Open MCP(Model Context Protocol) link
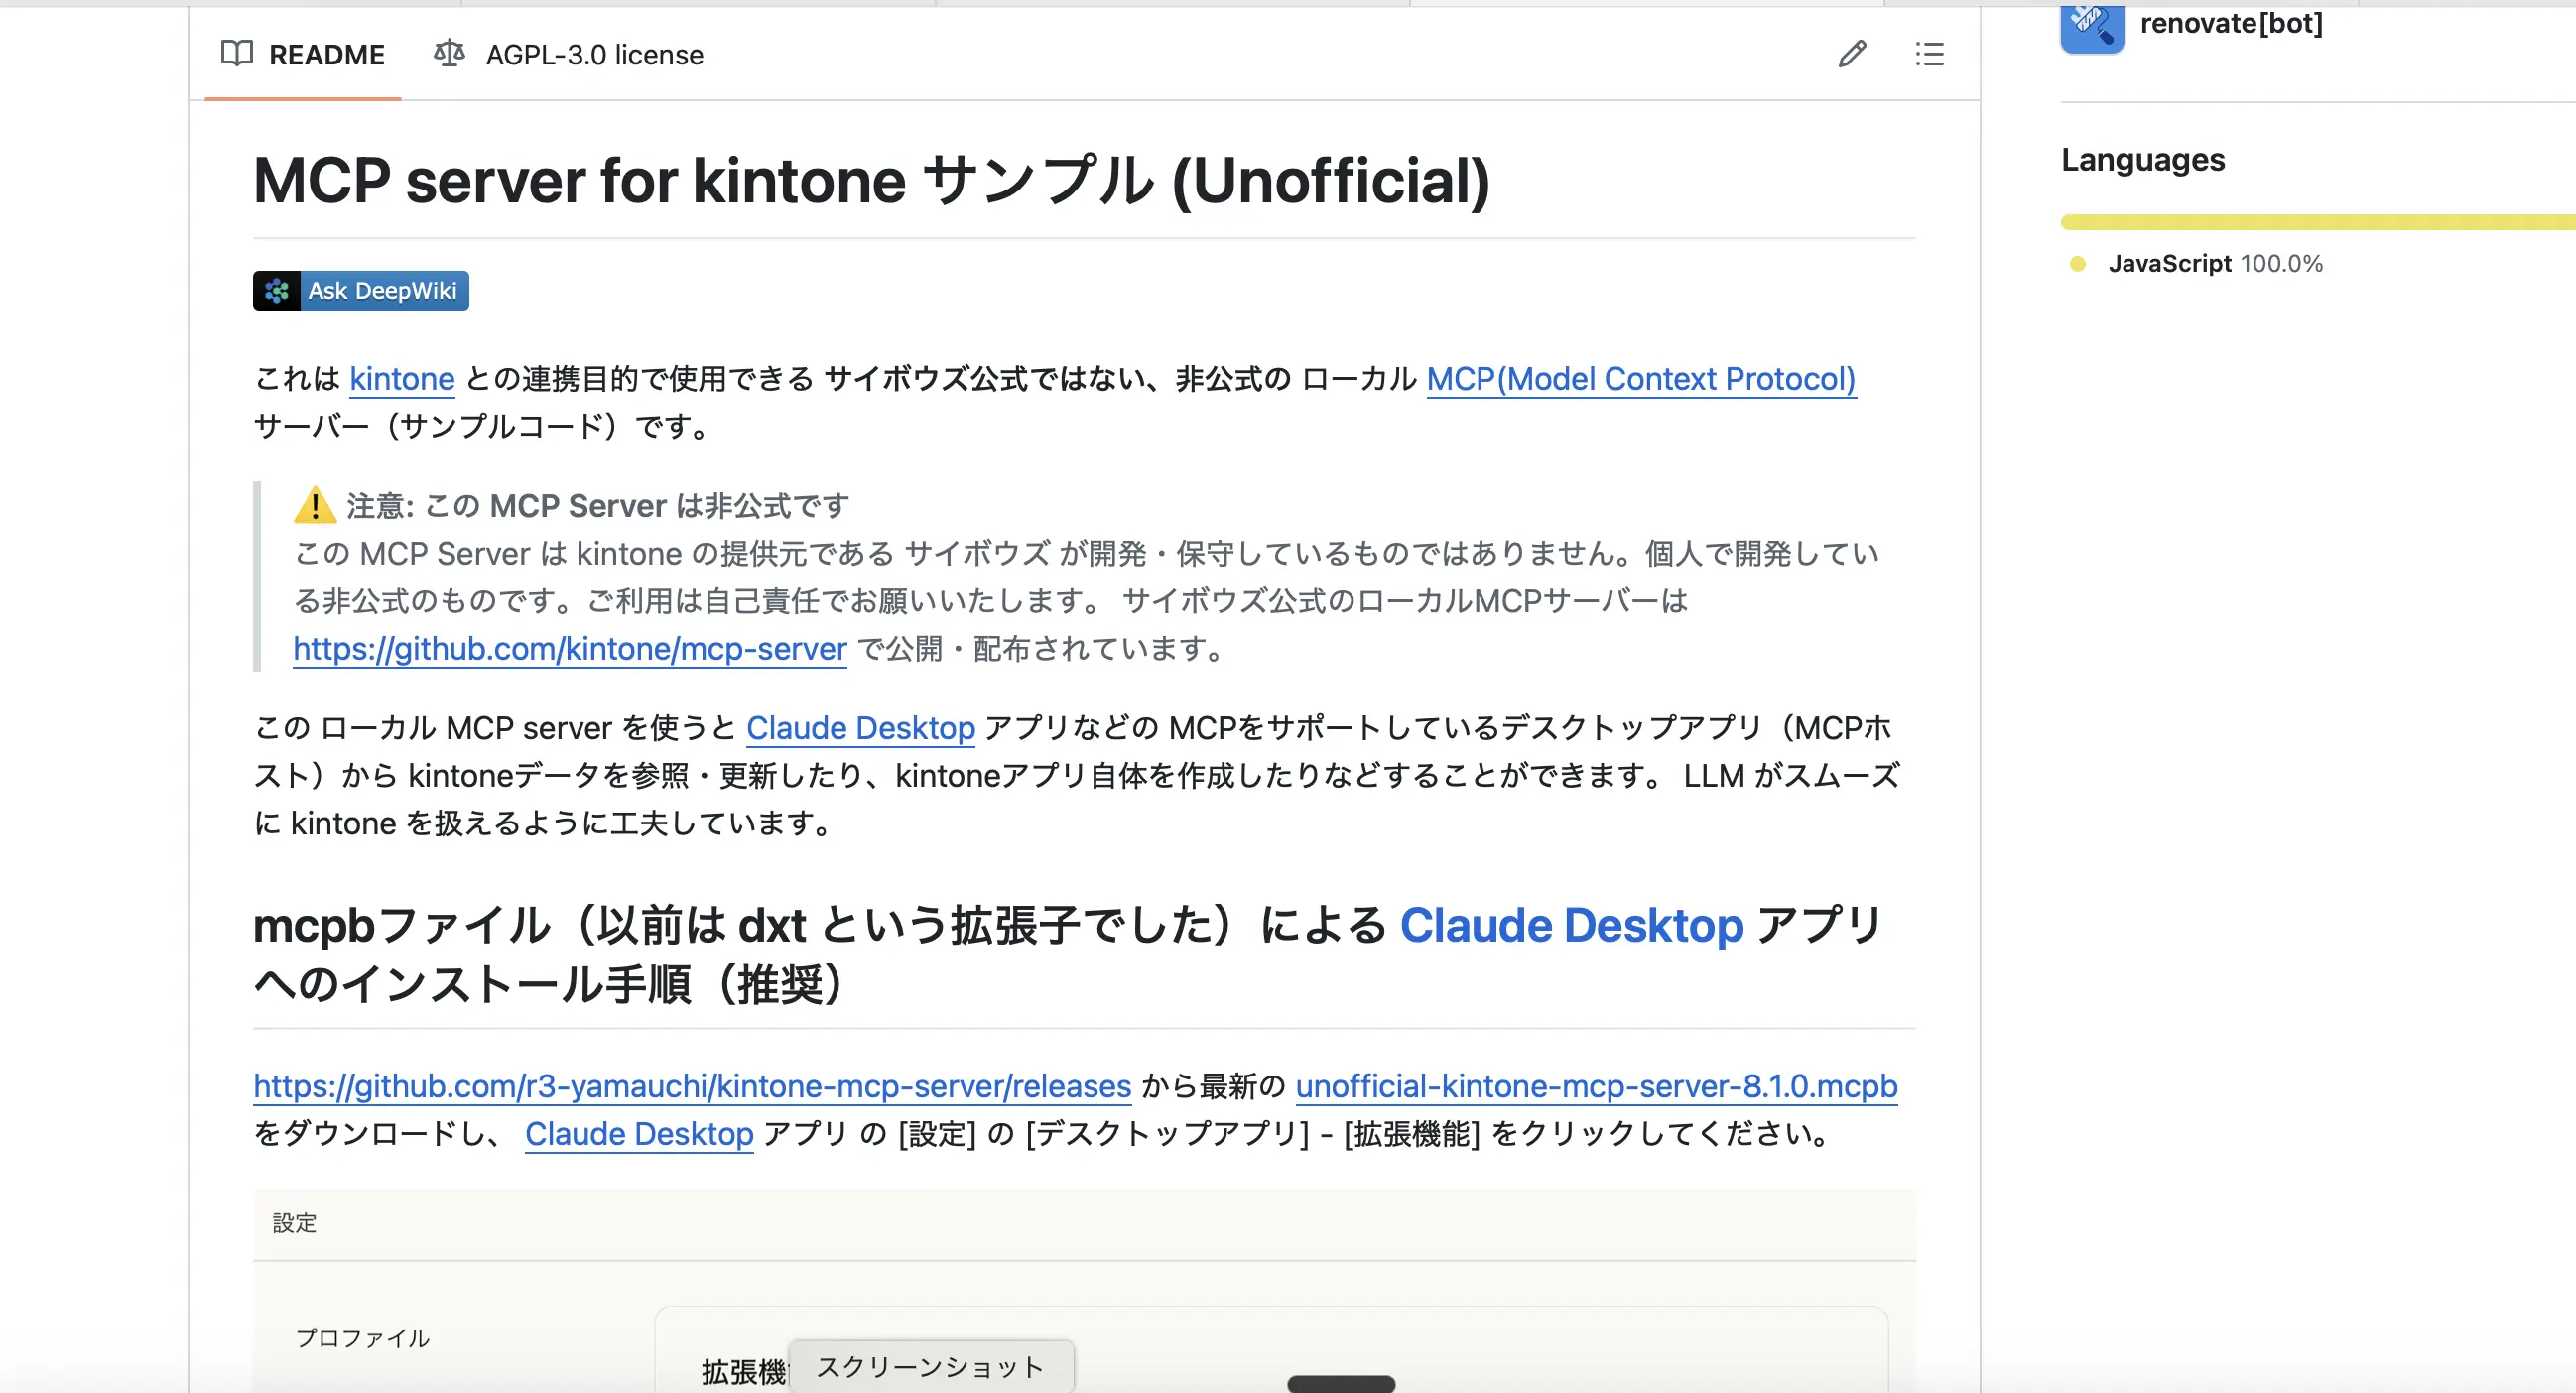 click(1640, 379)
